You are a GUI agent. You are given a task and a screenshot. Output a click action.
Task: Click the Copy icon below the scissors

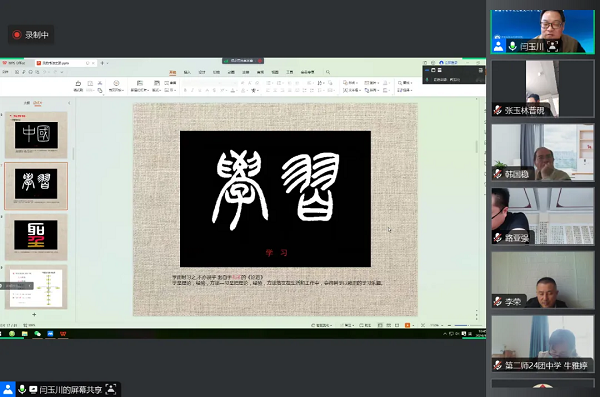pyautogui.click(x=100, y=90)
